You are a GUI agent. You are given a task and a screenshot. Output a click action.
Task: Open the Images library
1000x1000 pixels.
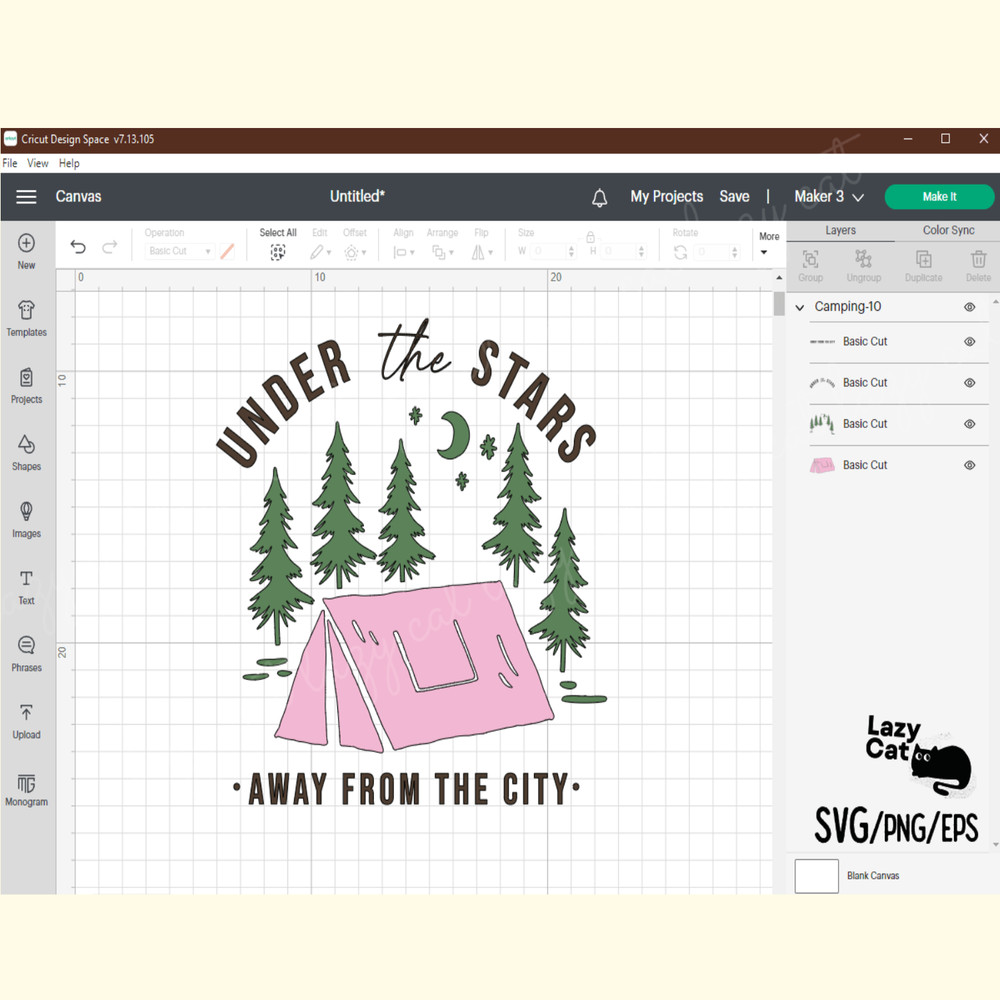[26, 518]
